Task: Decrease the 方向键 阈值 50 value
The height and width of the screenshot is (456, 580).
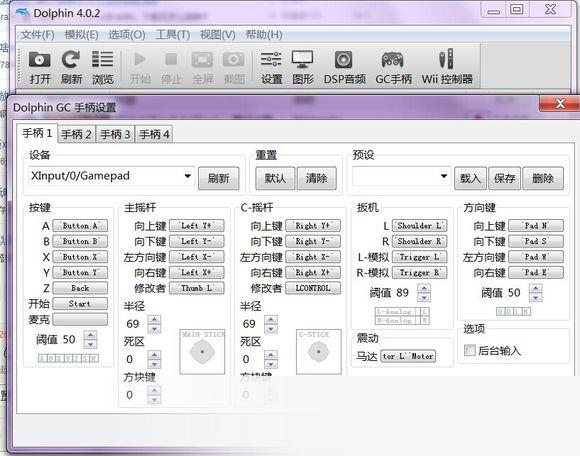Action: pyautogui.click(x=536, y=297)
